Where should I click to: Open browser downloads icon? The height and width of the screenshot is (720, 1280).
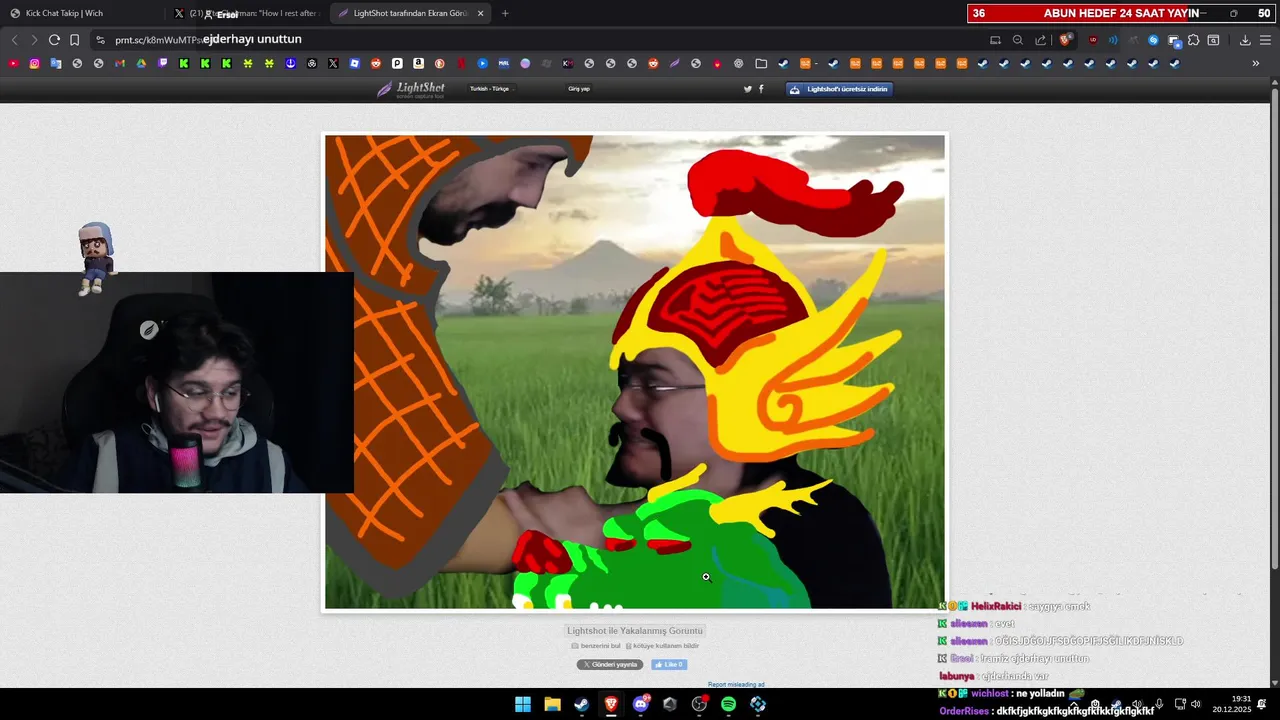tap(1245, 40)
